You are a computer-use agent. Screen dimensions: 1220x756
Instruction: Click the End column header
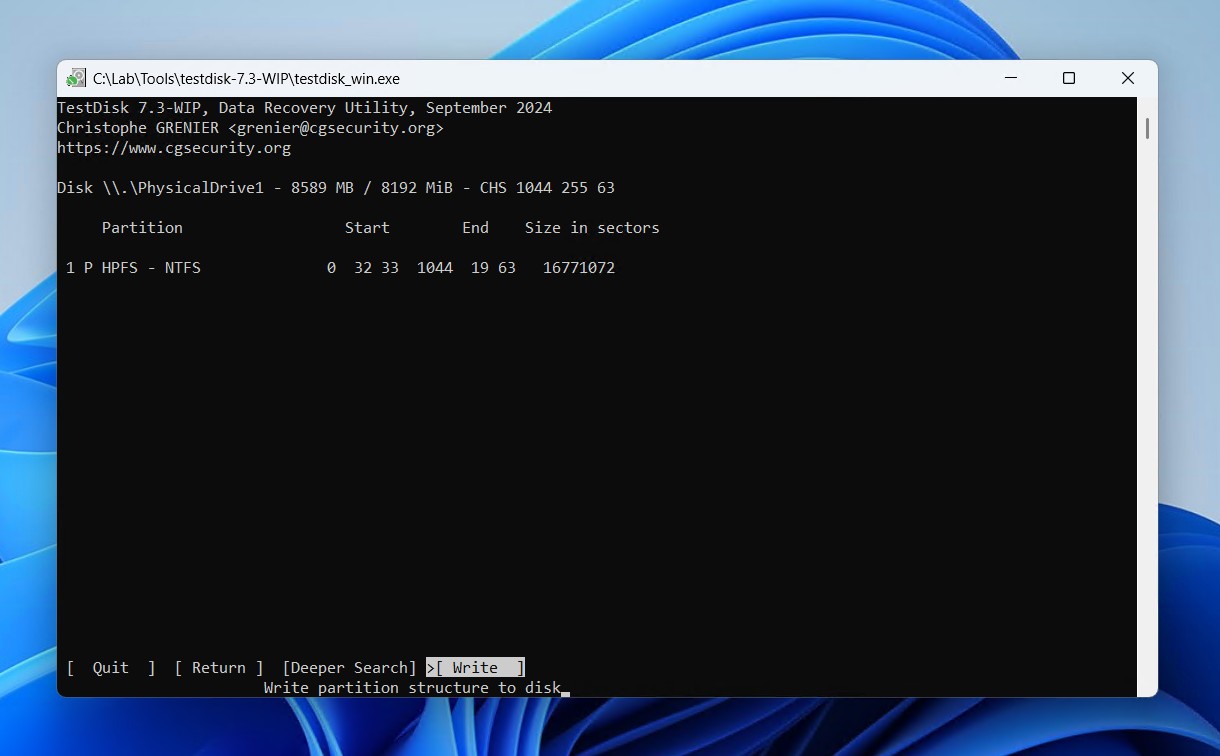click(475, 228)
